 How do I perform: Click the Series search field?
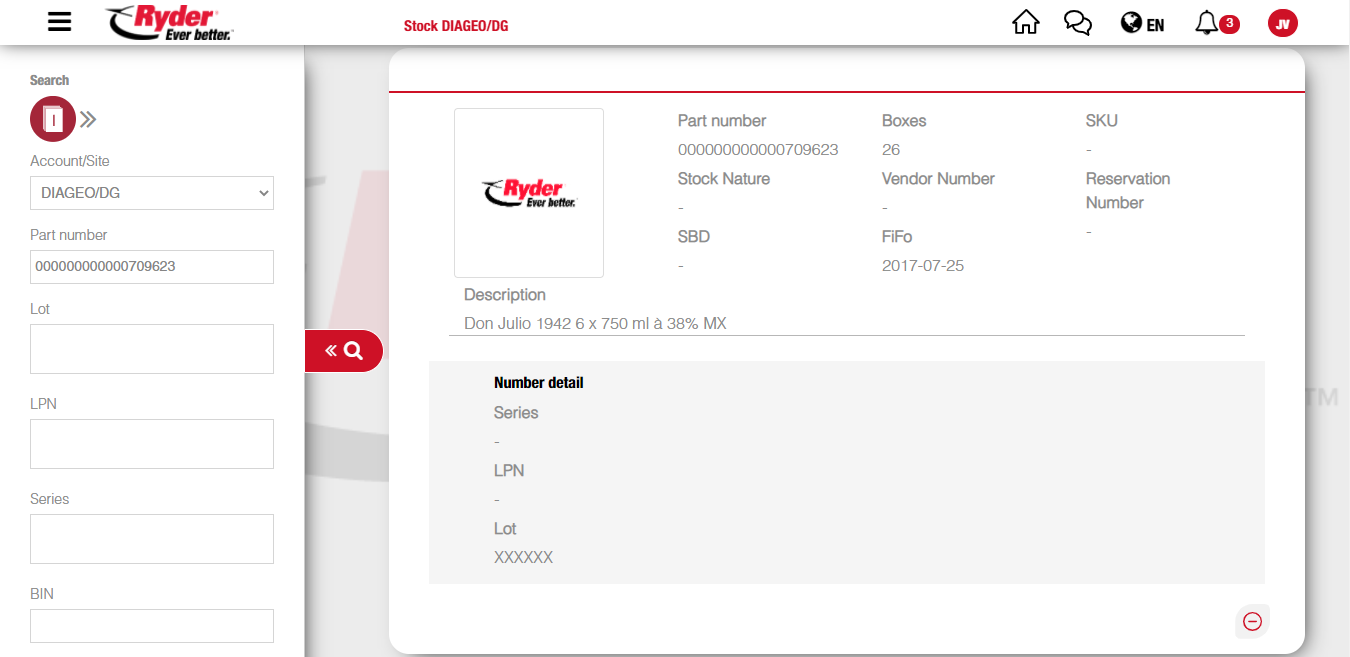152,539
